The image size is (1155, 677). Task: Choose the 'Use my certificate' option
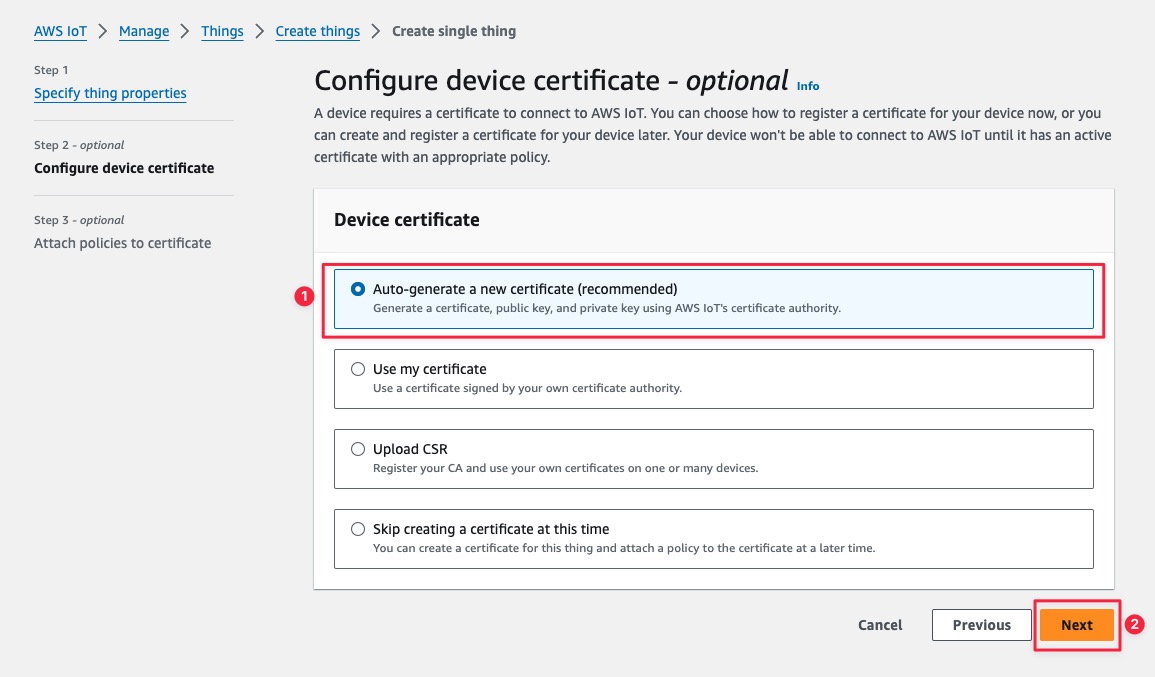point(358,369)
